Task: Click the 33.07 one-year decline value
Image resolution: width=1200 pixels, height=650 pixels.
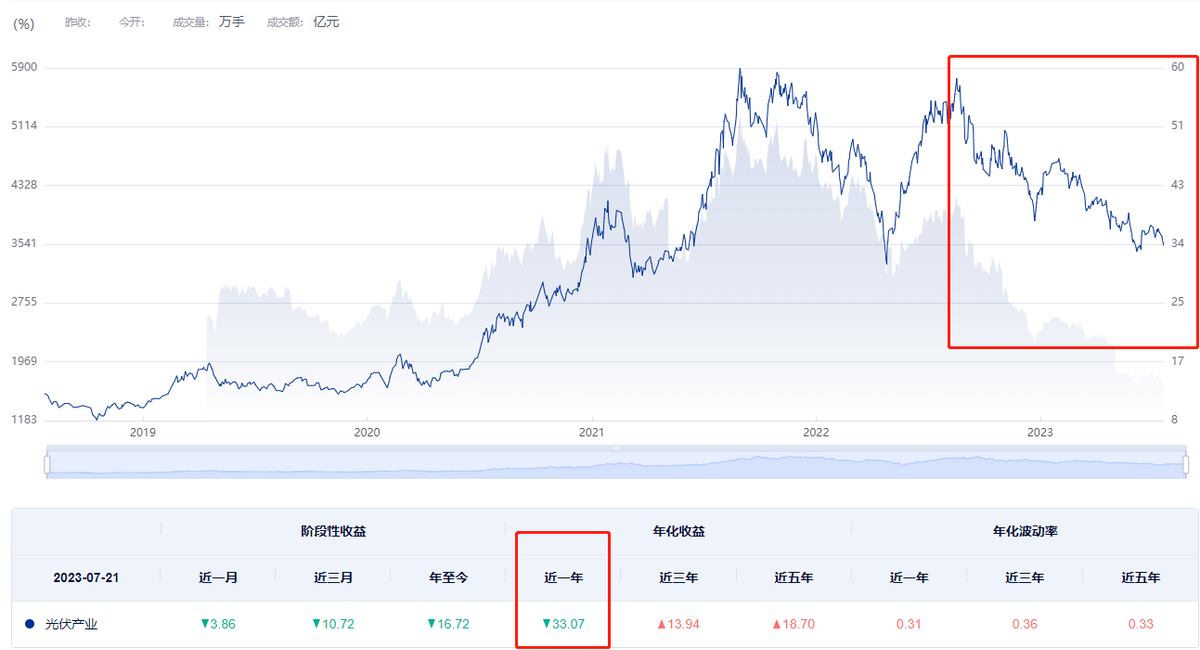Action: (563, 624)
